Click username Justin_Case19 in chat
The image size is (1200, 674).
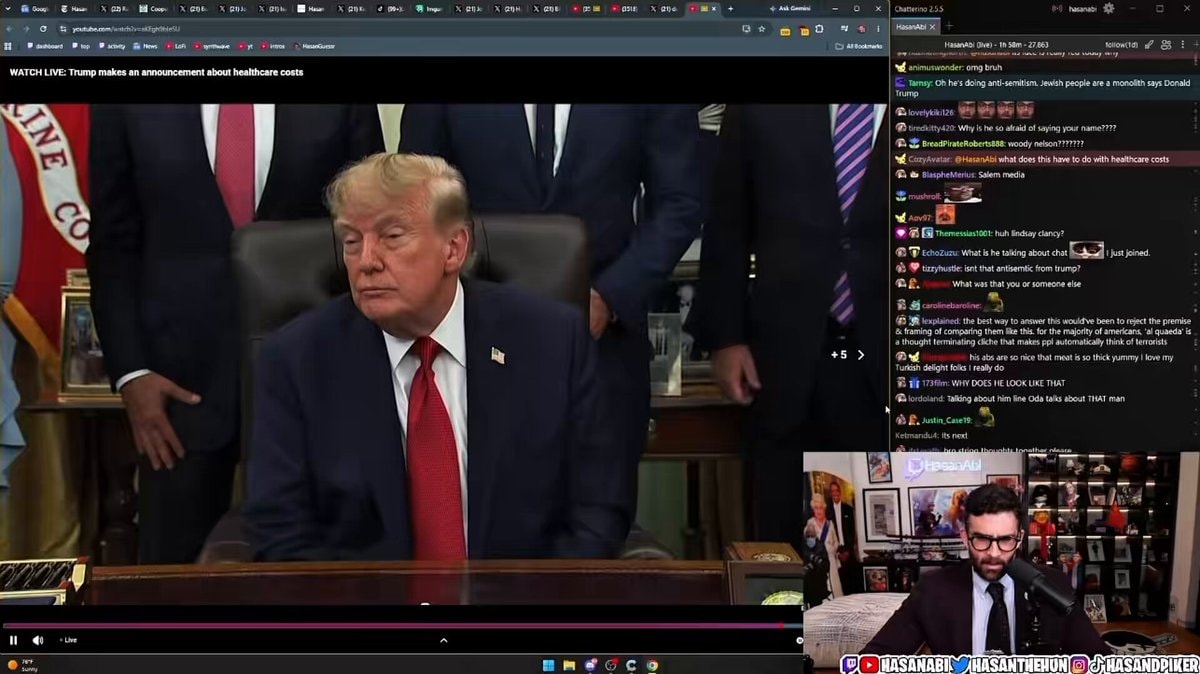pos(946,420)
